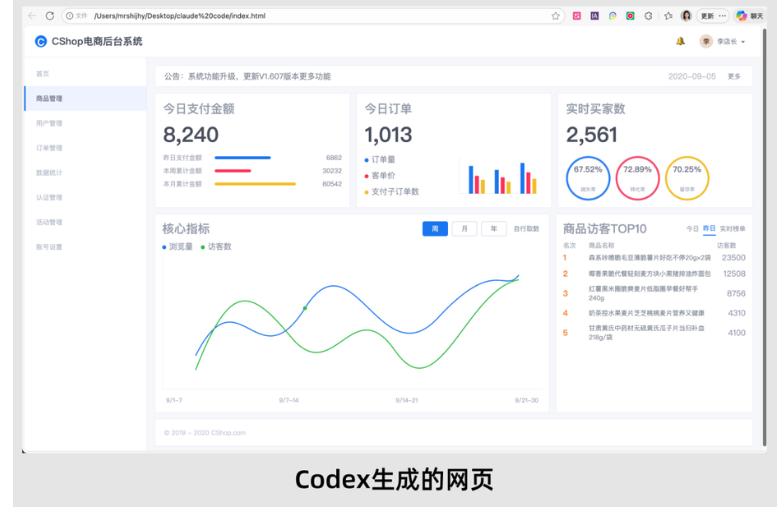Open 订单管理 in the sidebar
The height and width of the screenshot is (510, 782).
49,148
